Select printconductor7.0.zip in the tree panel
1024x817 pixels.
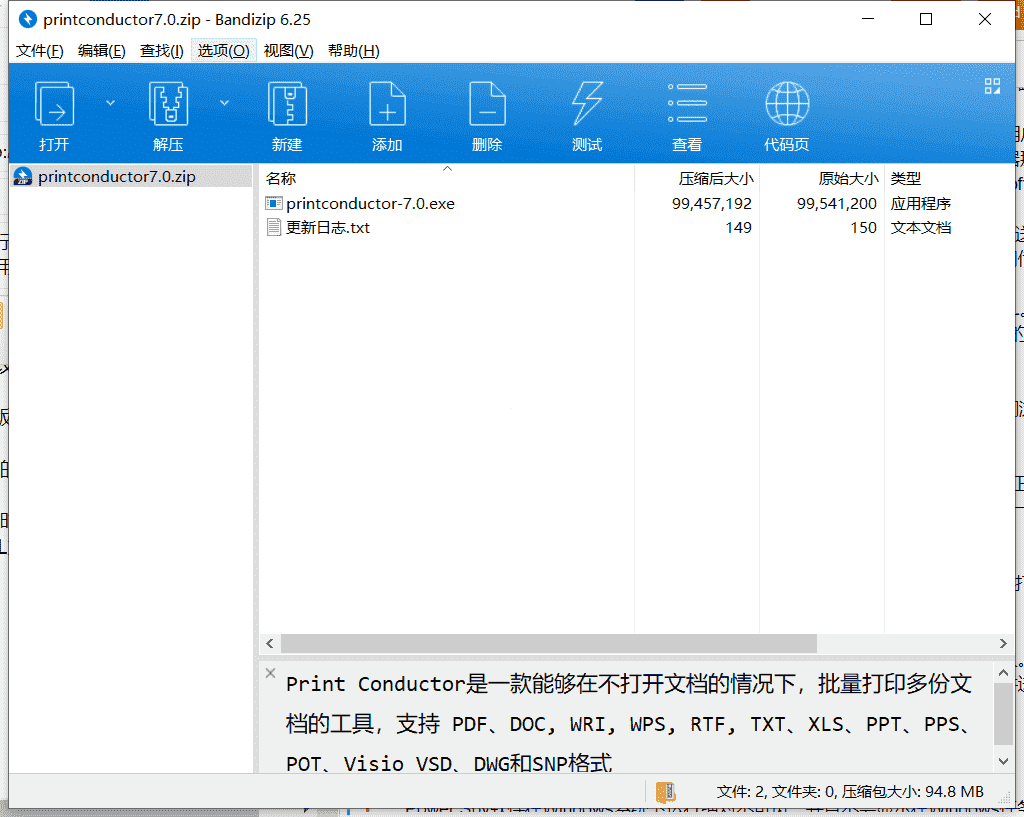coord(131,176)
